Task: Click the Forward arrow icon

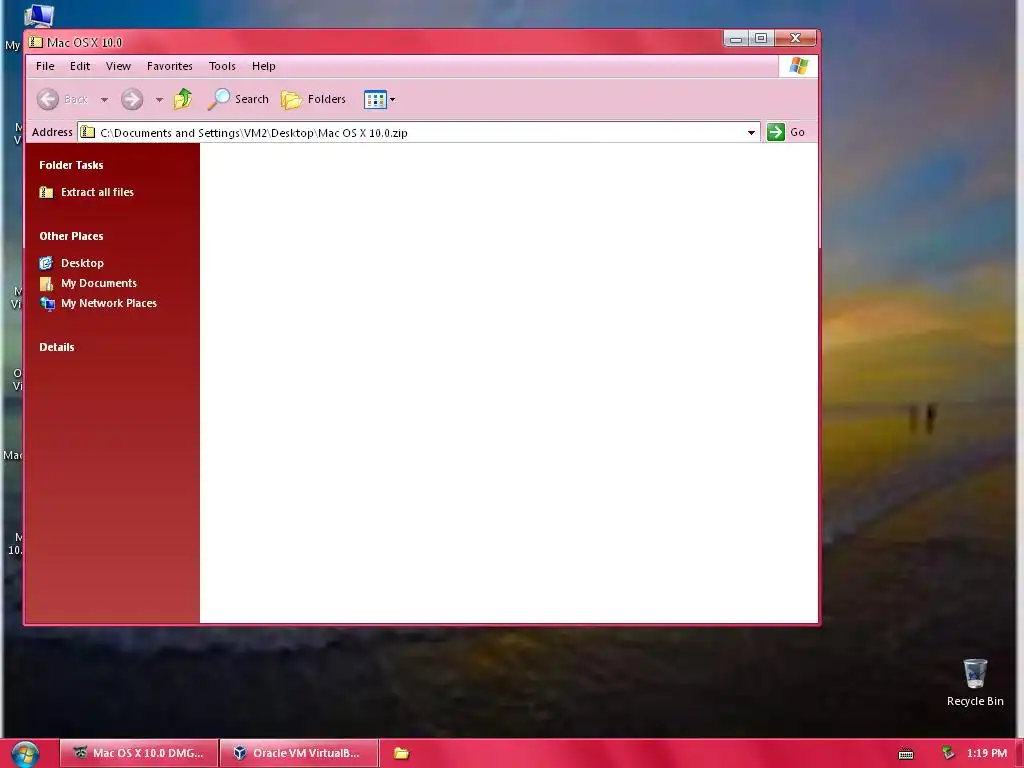Action: (132, 99)
